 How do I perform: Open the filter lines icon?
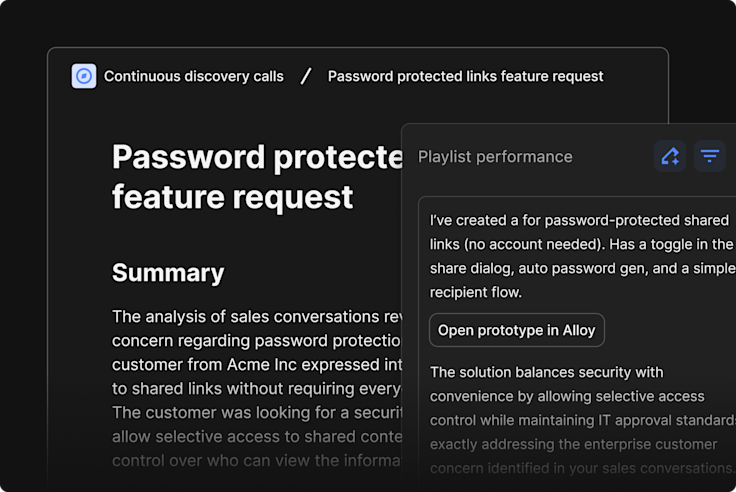click(710, 156)
